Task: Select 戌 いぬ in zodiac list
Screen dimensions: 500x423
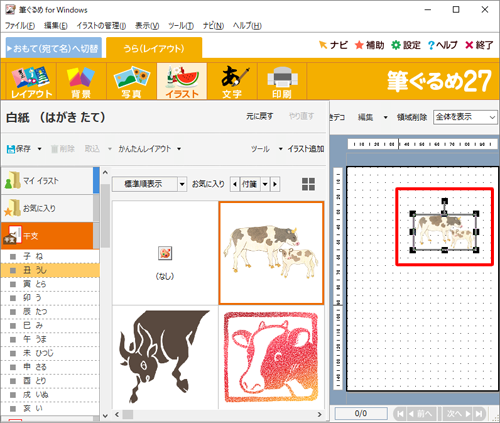Action: click(50, 395)
